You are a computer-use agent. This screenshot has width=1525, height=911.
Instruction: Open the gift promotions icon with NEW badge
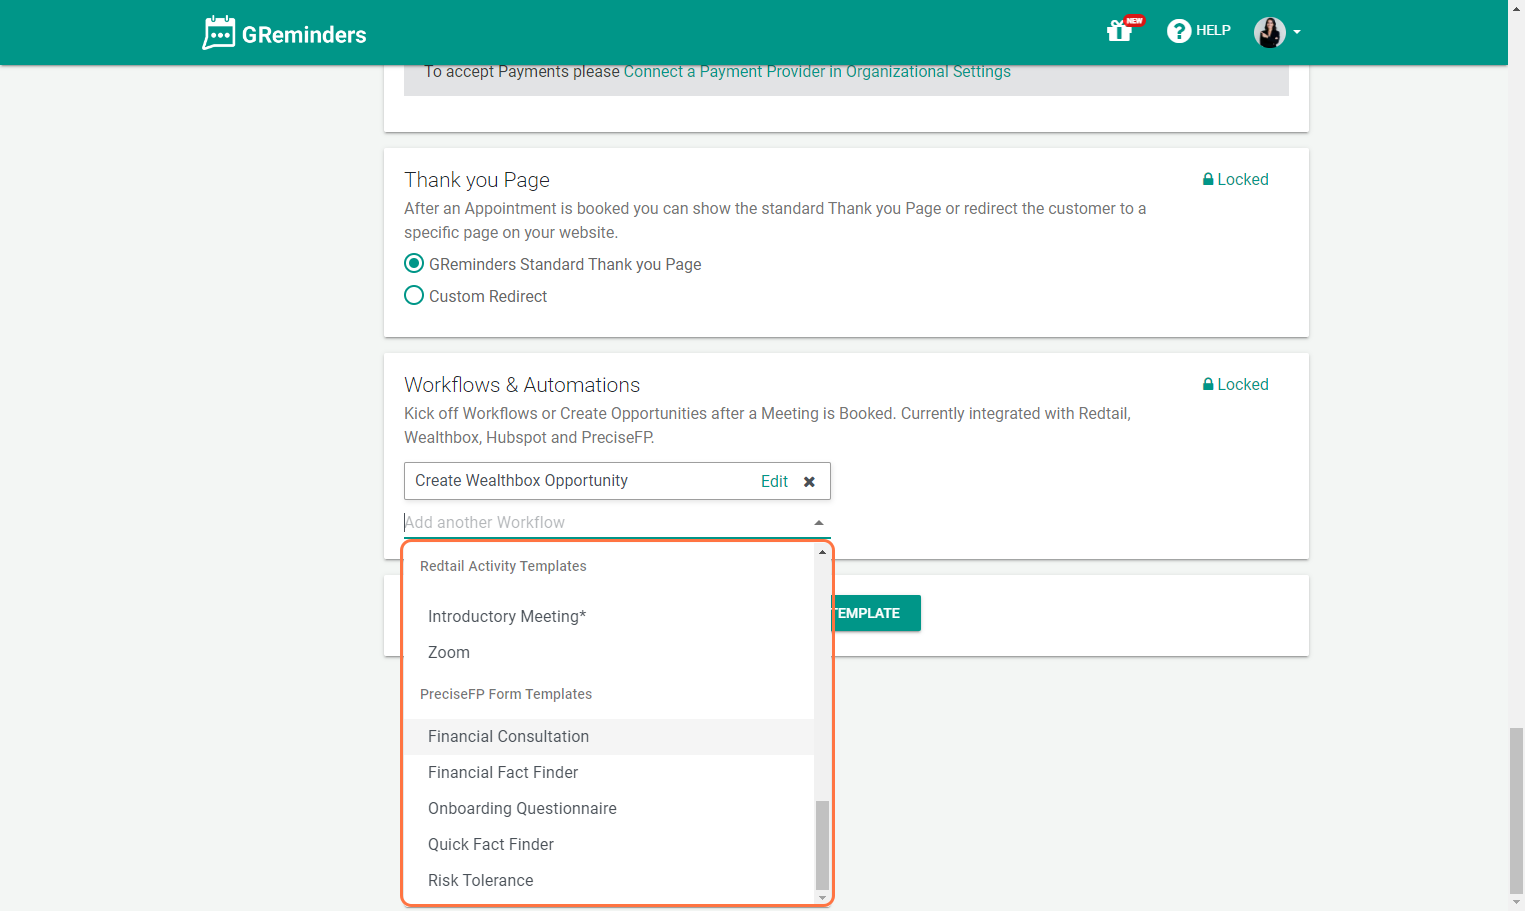point(1119,31)
